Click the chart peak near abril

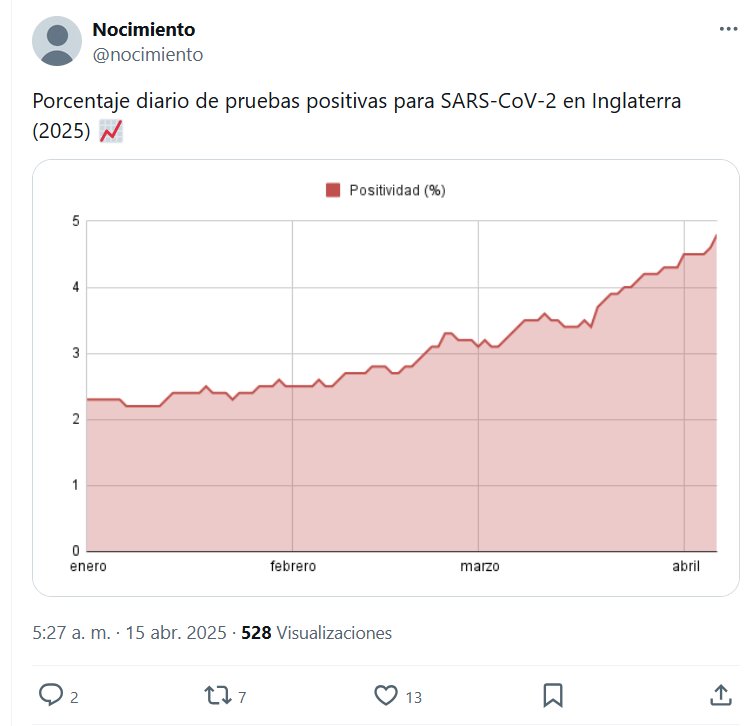(x=716, y=236)
